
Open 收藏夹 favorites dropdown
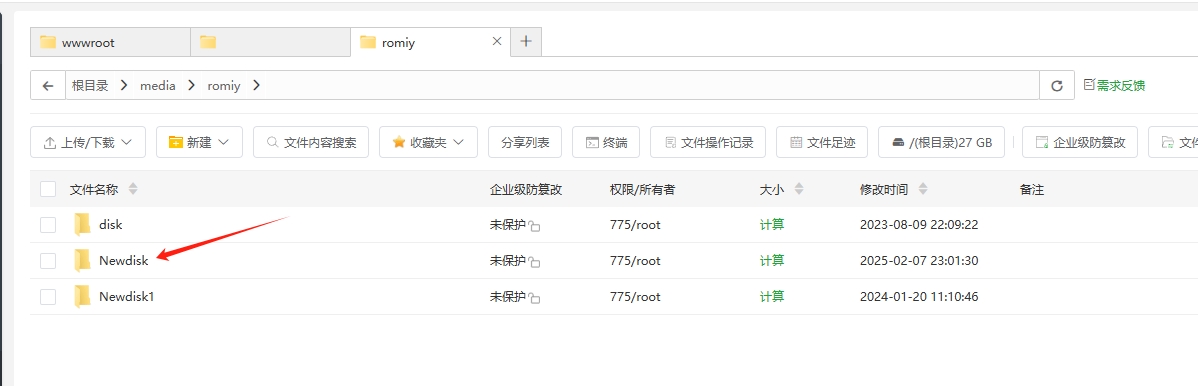pyautogui.click(x=429, y=142)
